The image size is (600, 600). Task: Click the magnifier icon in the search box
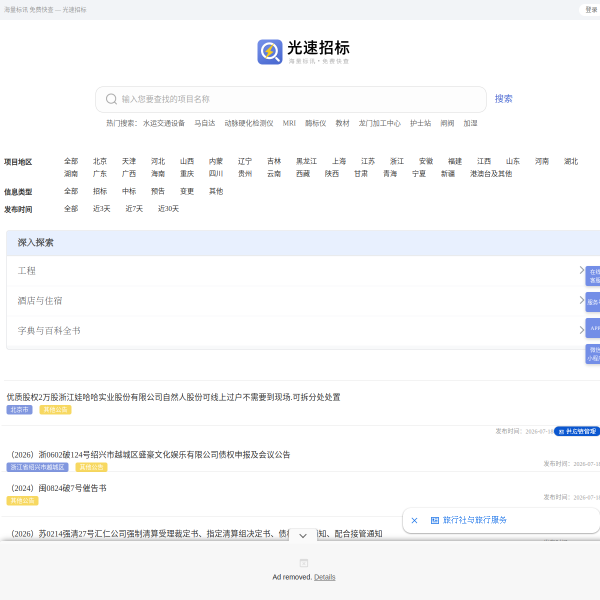(x=111, y=99)
